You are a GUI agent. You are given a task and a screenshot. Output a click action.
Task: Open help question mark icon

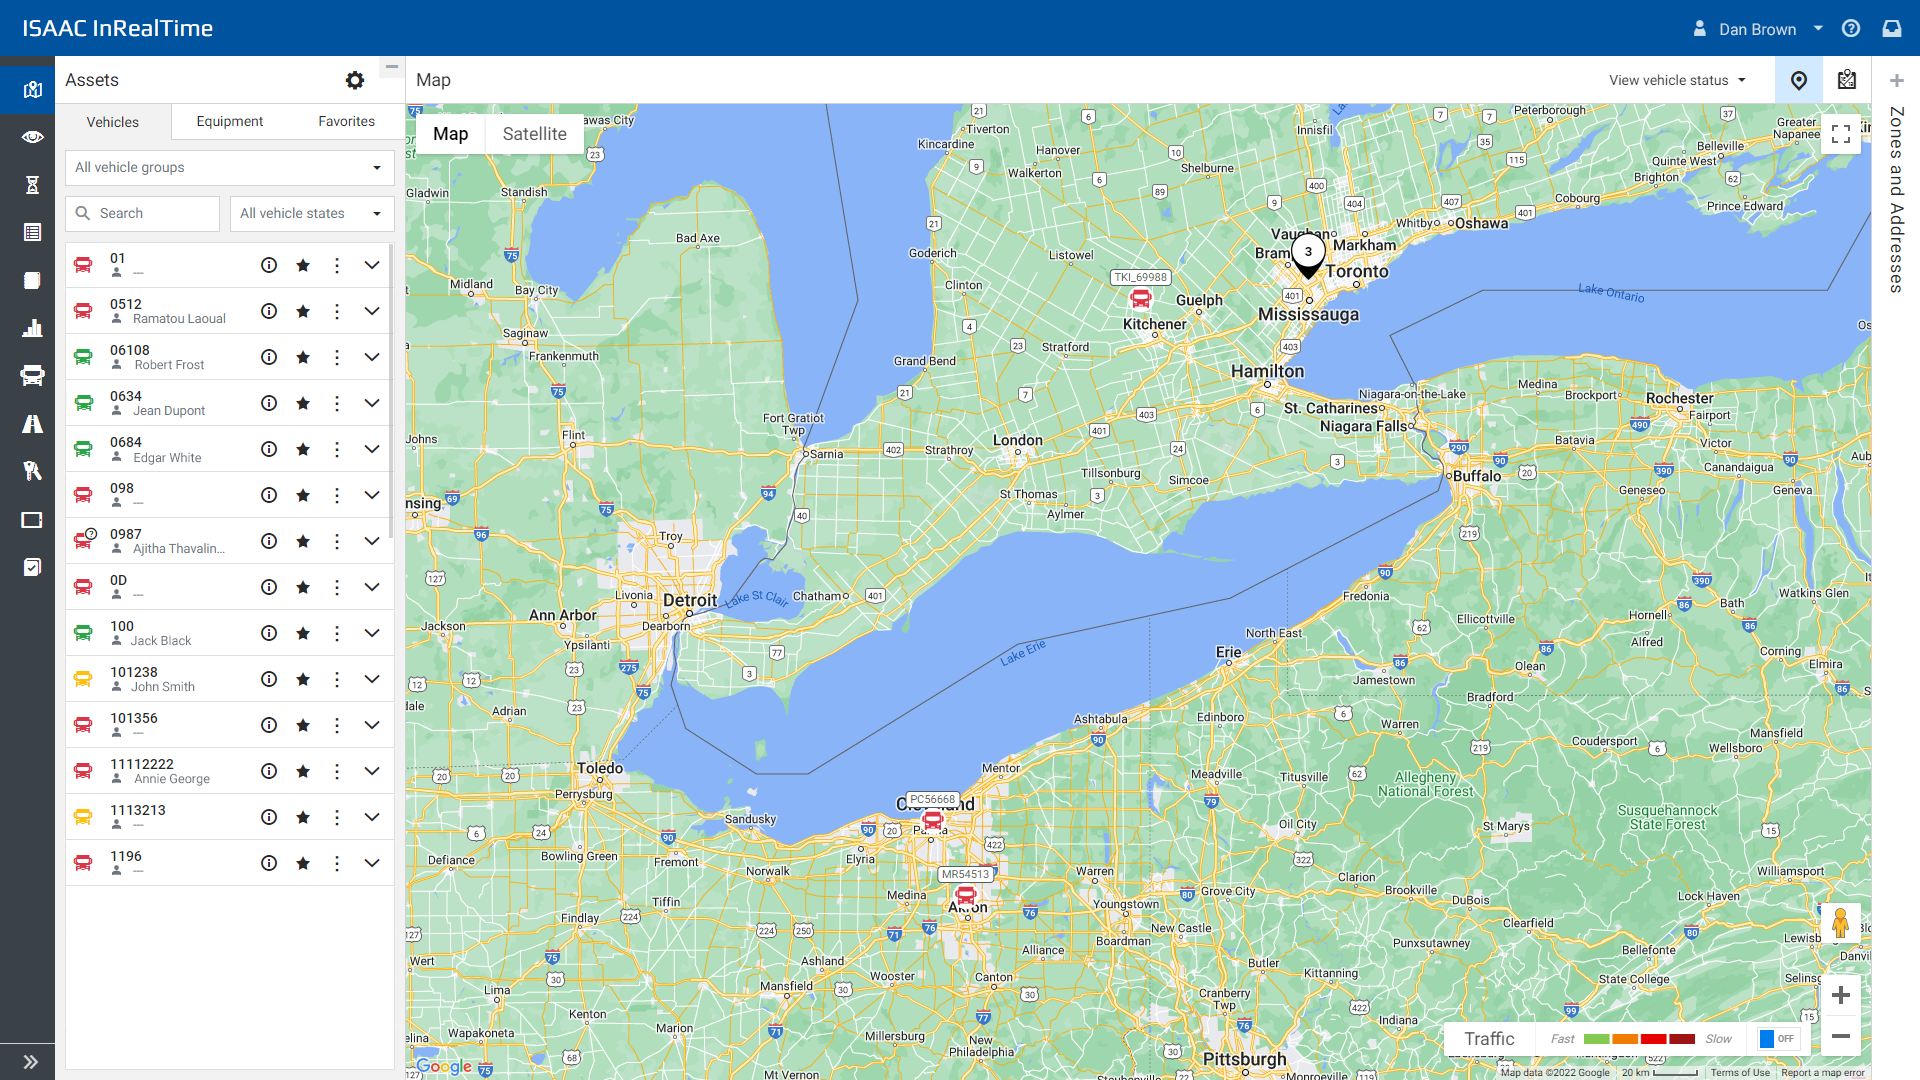pos(1851,29)
